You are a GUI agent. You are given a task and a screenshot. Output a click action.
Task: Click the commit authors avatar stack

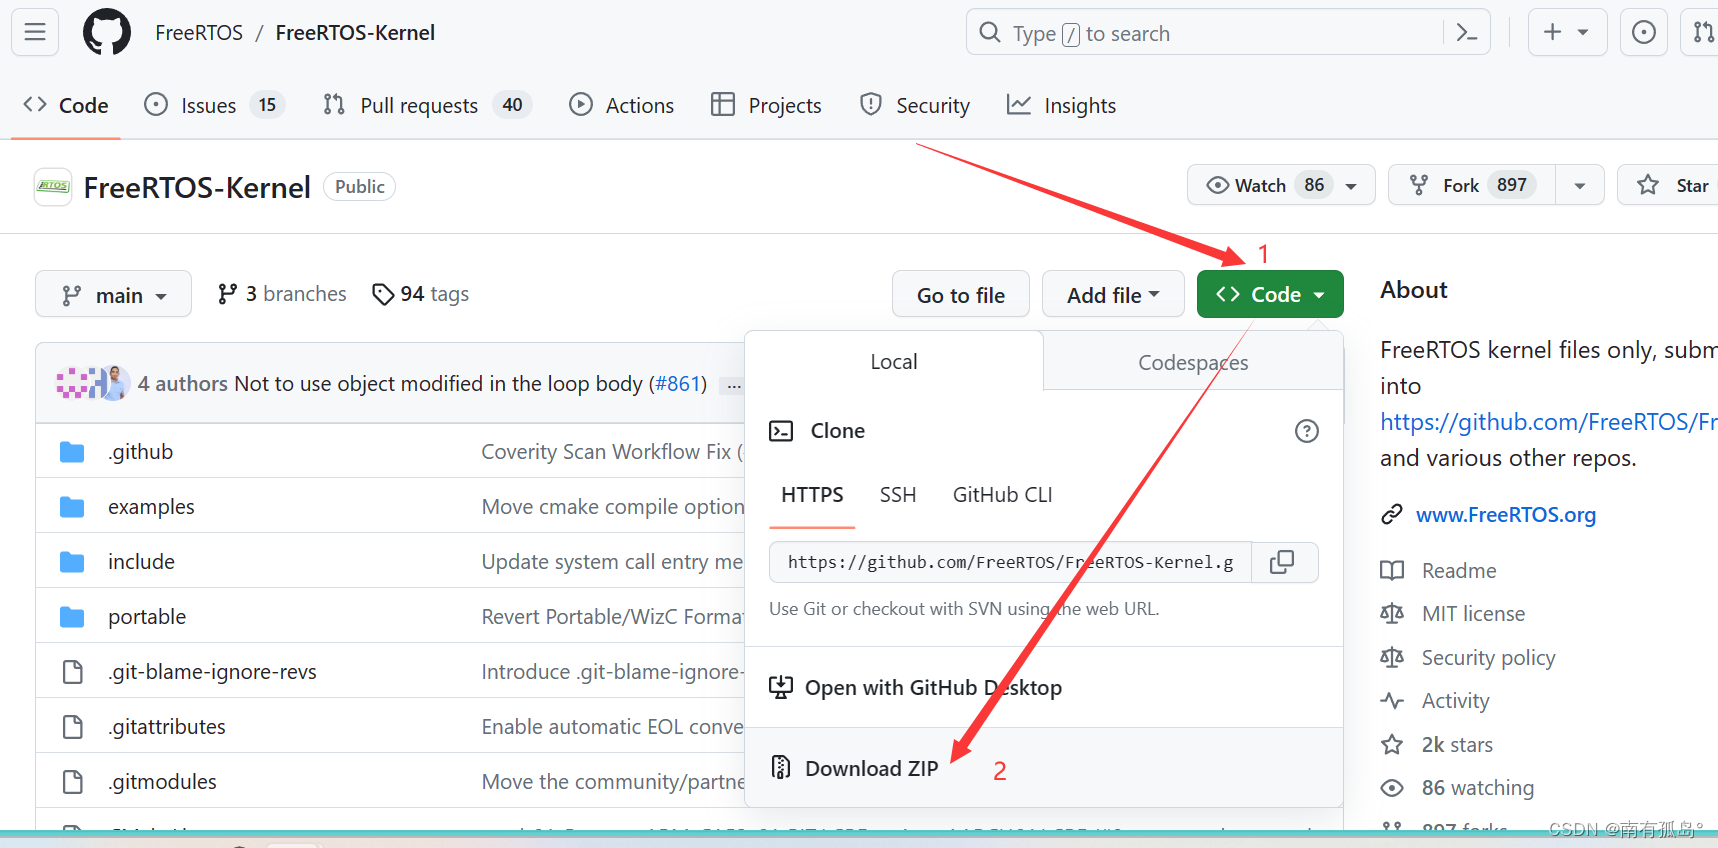coord(92,383)
